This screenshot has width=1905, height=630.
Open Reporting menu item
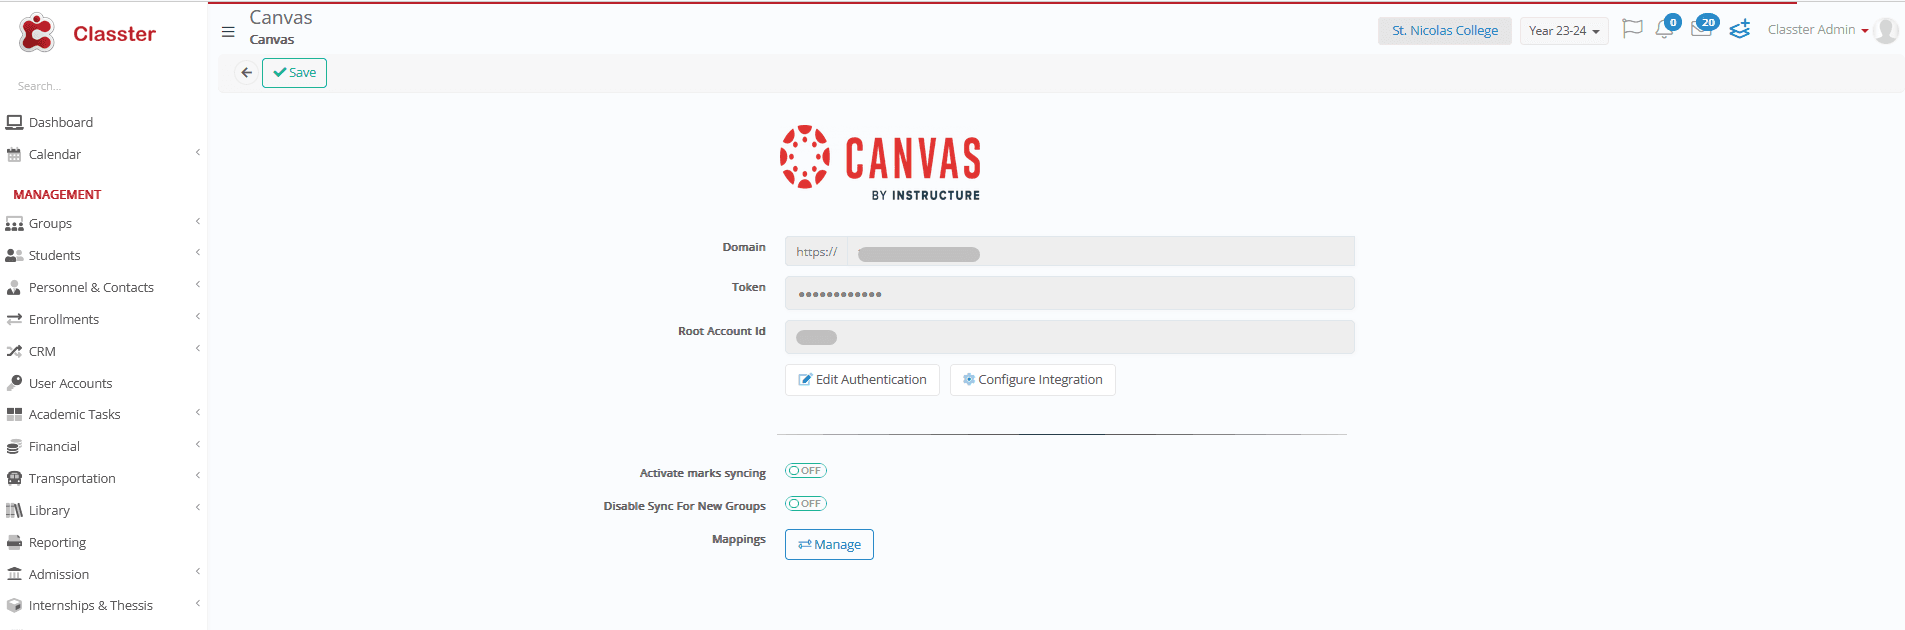click(57, 543)
